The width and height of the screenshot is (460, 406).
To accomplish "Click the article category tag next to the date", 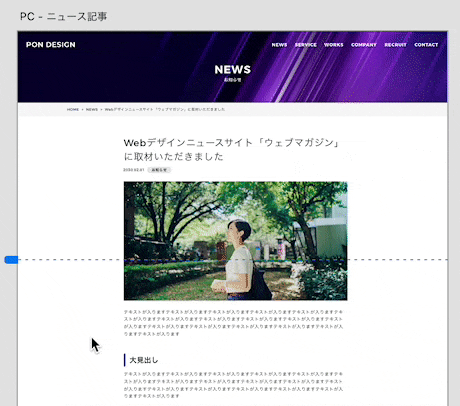I will [x=159, y=170].
